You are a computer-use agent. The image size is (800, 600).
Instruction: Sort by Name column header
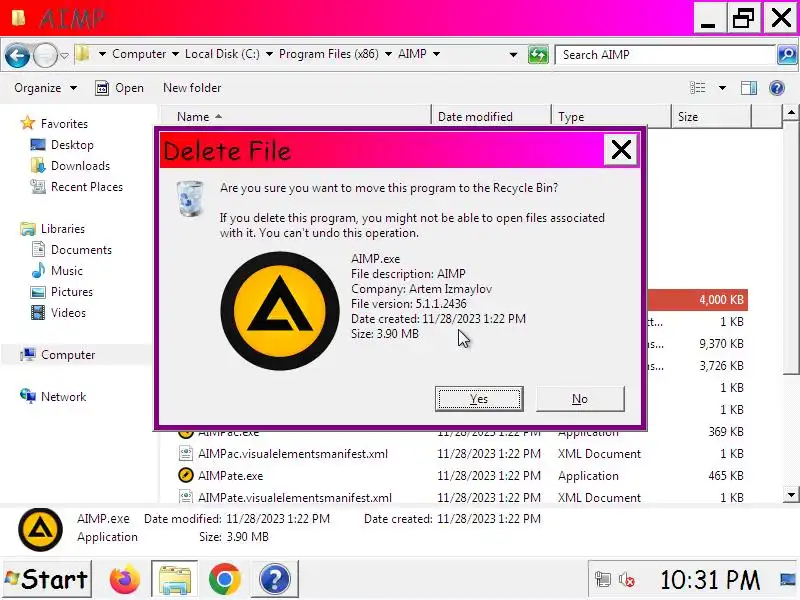click(296, 117)
